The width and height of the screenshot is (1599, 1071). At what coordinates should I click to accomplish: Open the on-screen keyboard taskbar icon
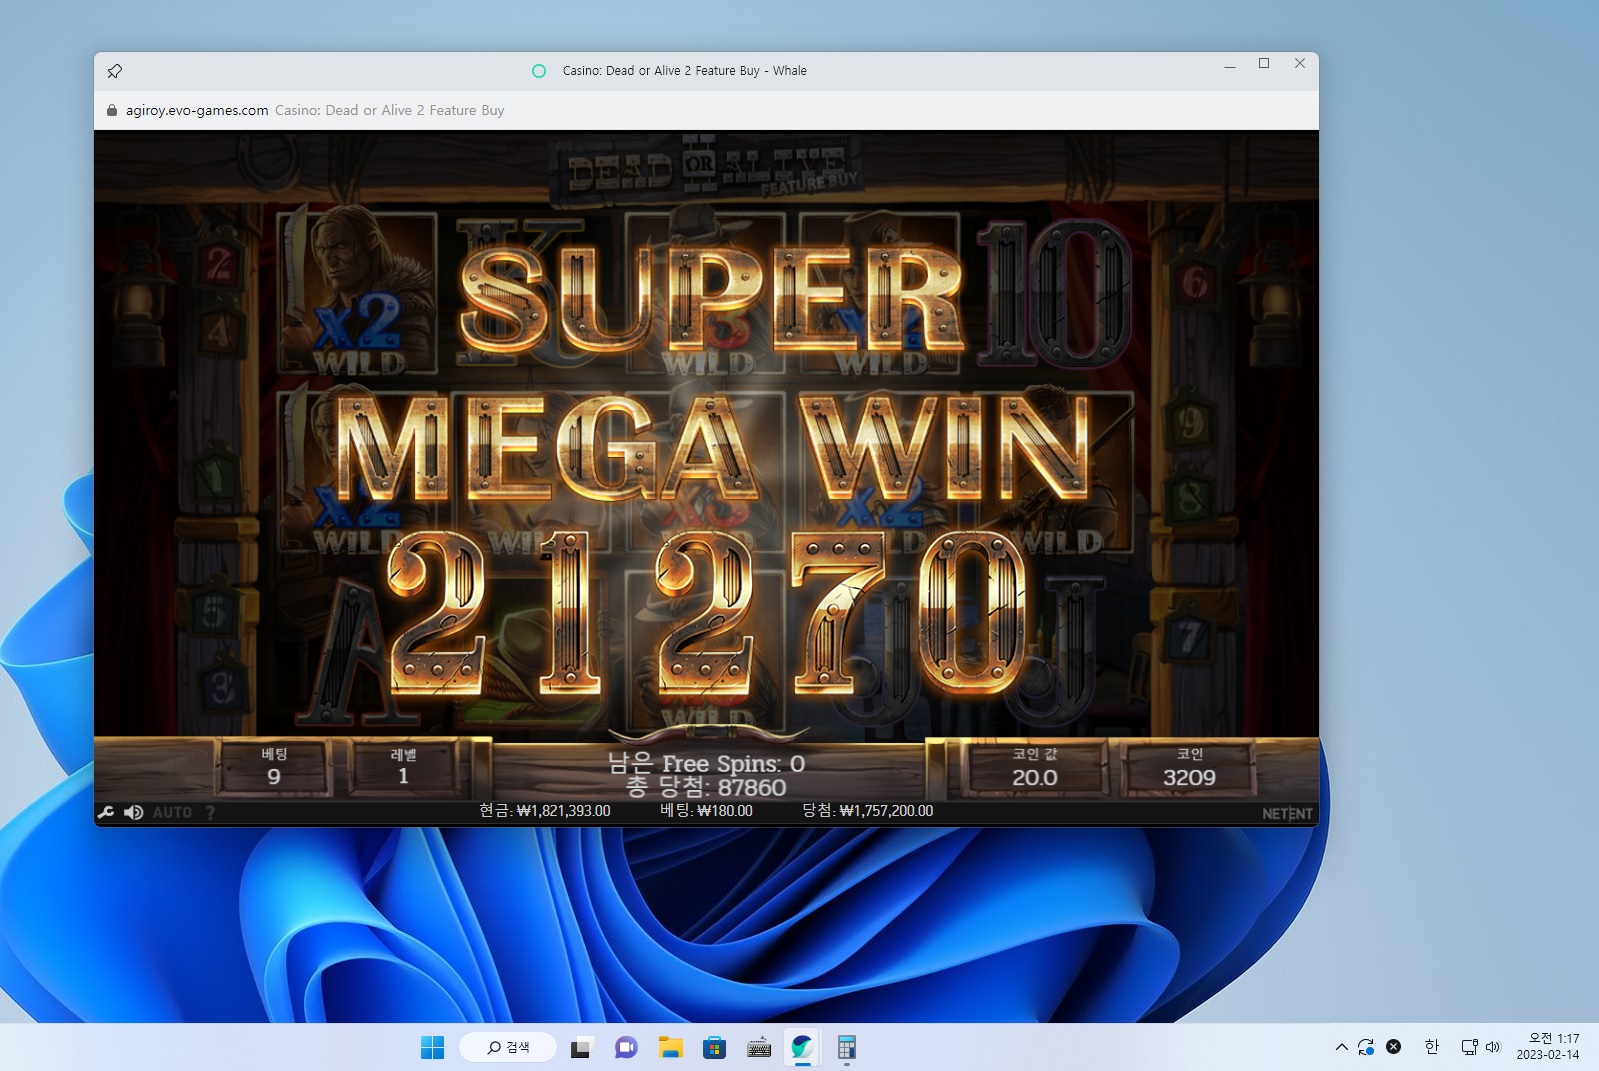click(x=759, y=1047)
